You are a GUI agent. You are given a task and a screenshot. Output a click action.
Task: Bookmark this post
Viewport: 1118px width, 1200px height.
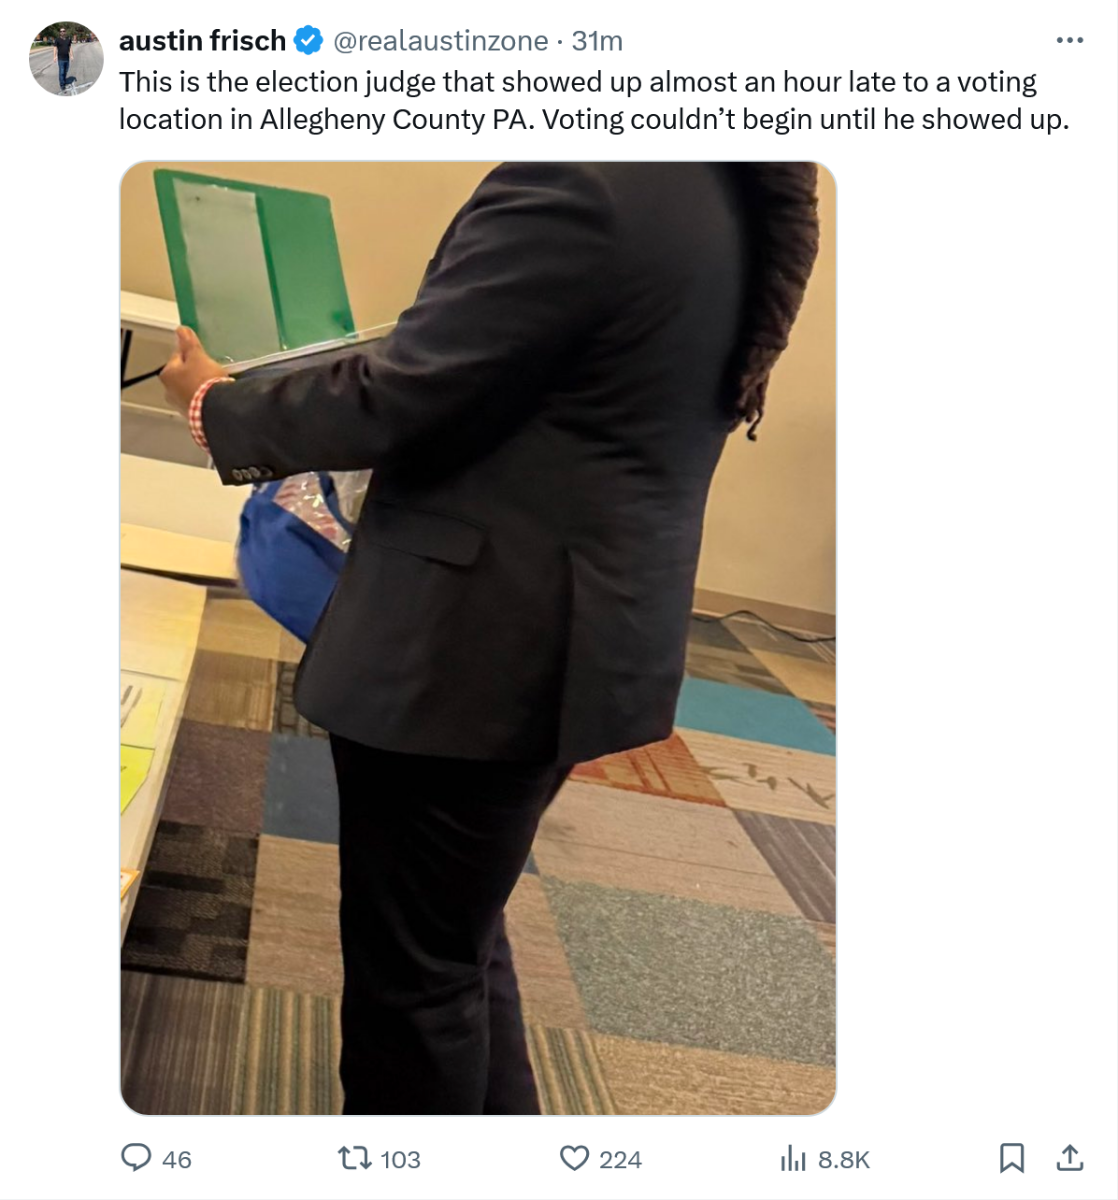click(x=1012, y=1158)
